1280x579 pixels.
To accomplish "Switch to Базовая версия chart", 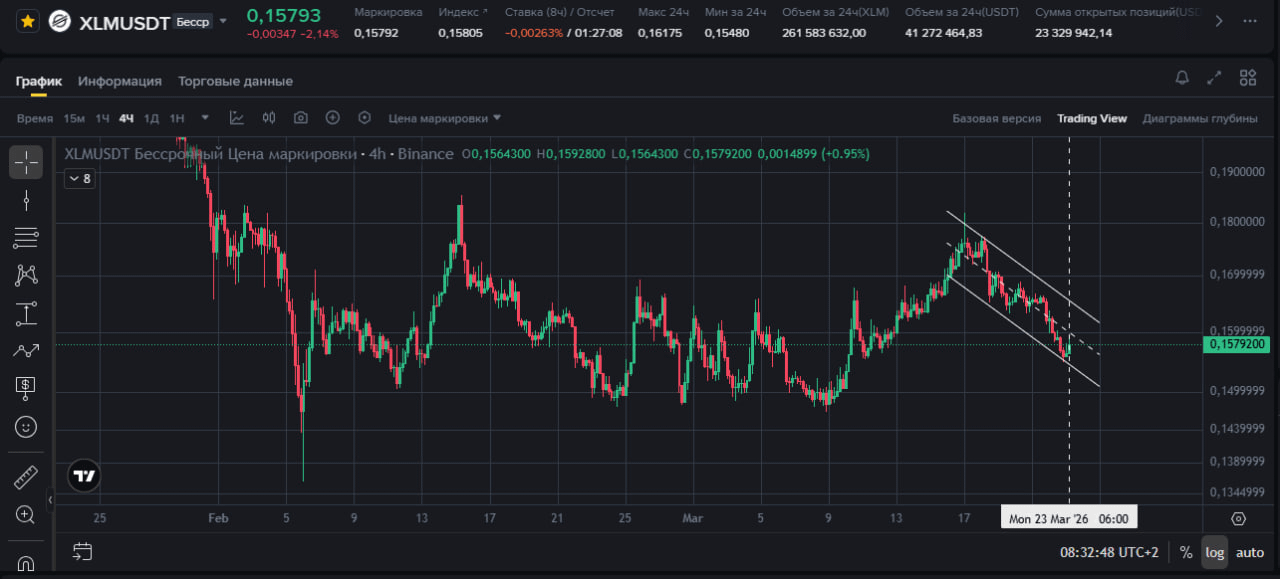I will (x=996, y=118).
